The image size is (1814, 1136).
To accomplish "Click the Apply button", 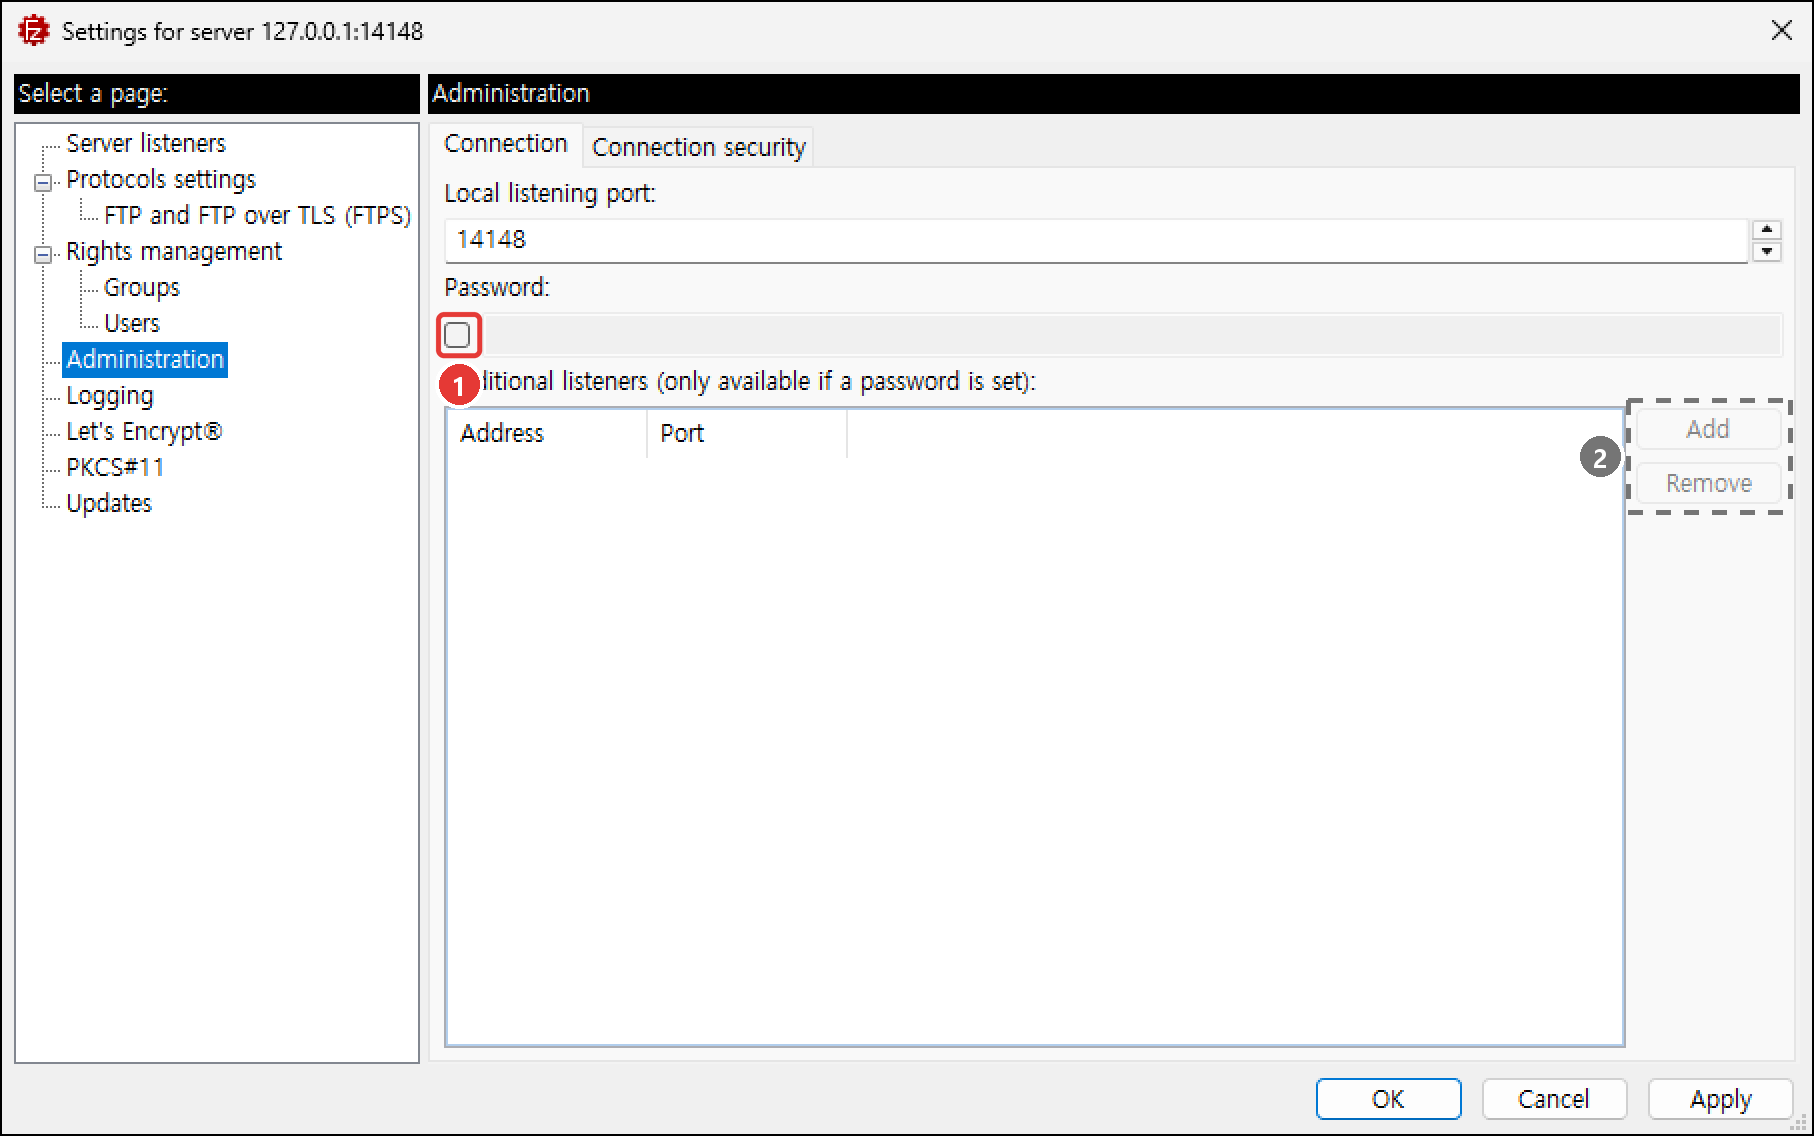I will pos(1720,1099).
